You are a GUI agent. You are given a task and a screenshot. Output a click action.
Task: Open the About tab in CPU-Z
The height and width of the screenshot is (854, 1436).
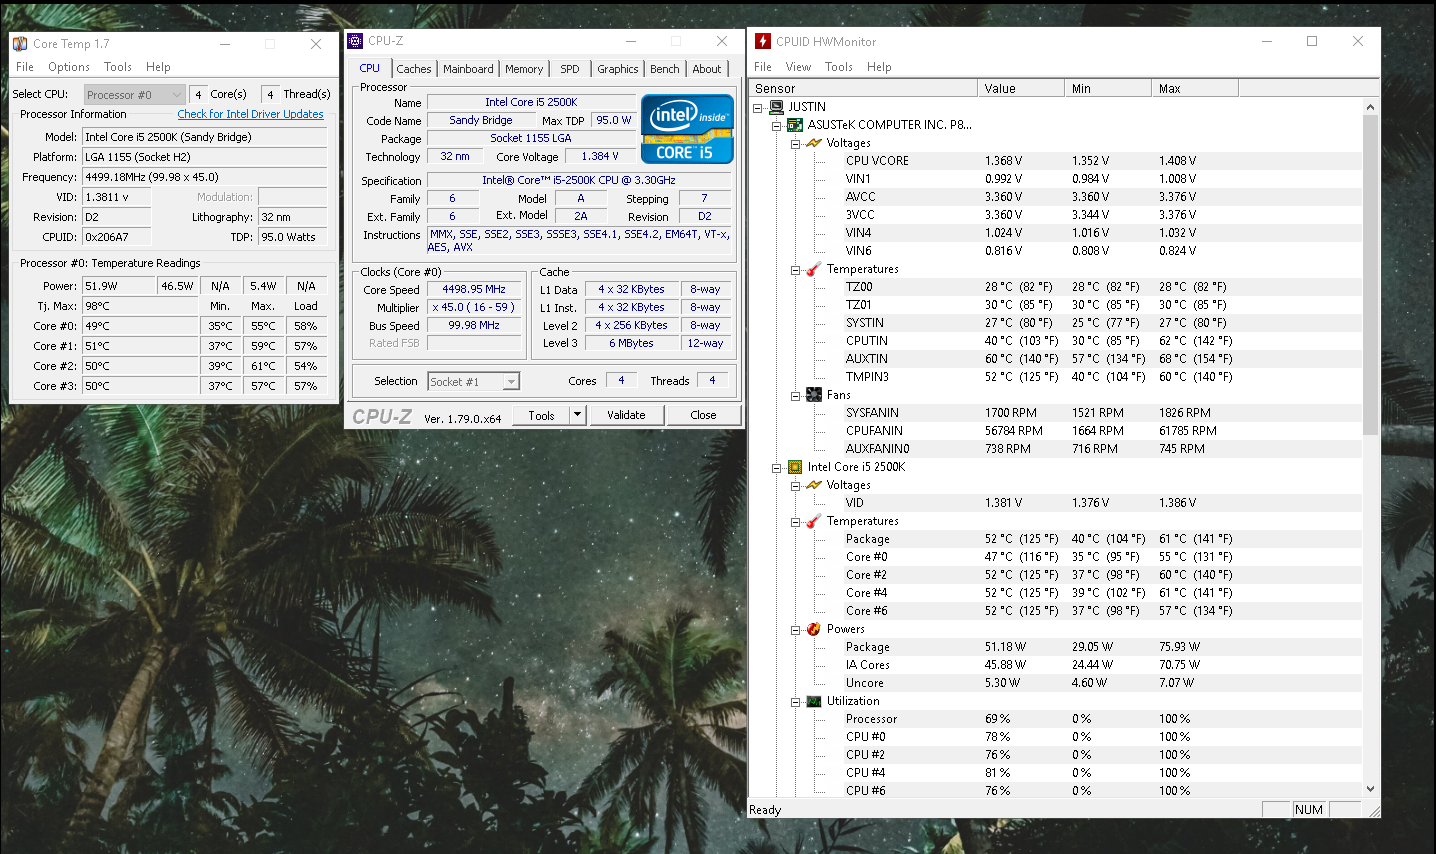707,69
